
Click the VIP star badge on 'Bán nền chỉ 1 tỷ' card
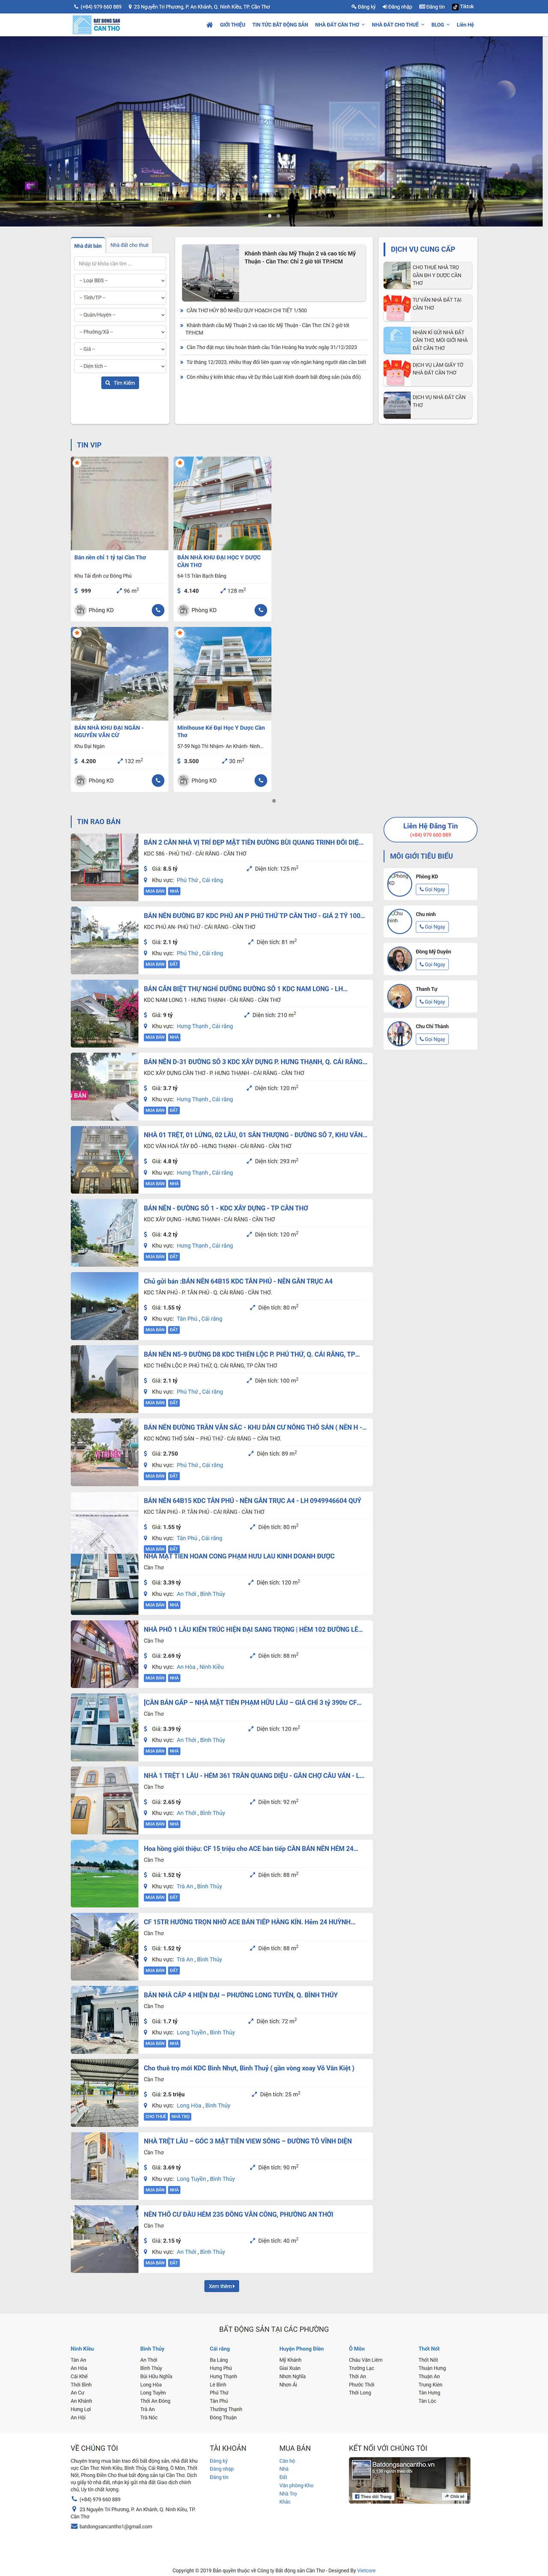click(x=77, y=463)
